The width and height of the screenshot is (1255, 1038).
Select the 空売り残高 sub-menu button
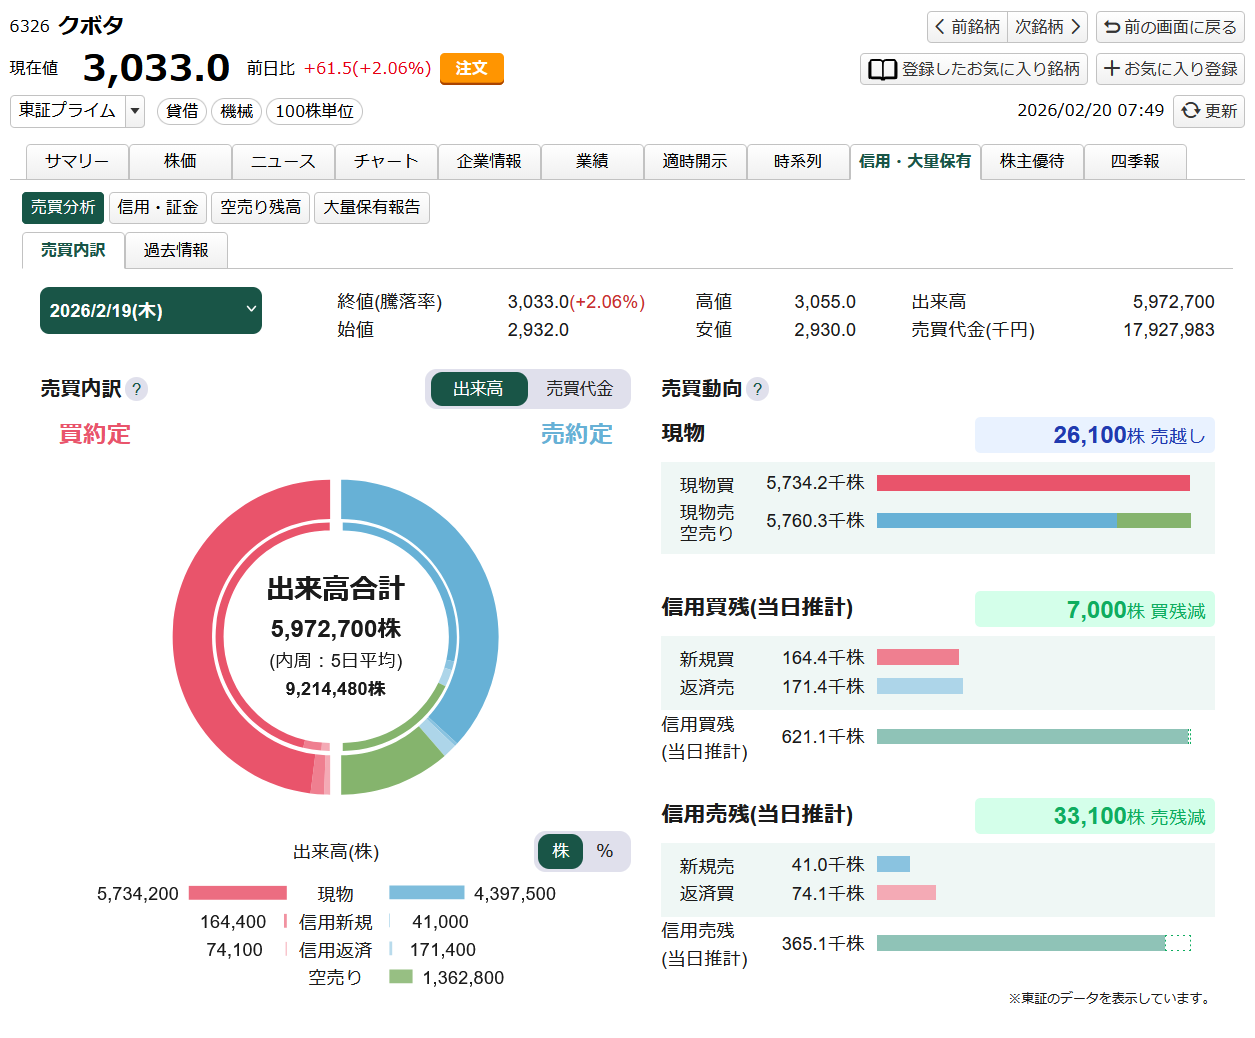point(260,207)
